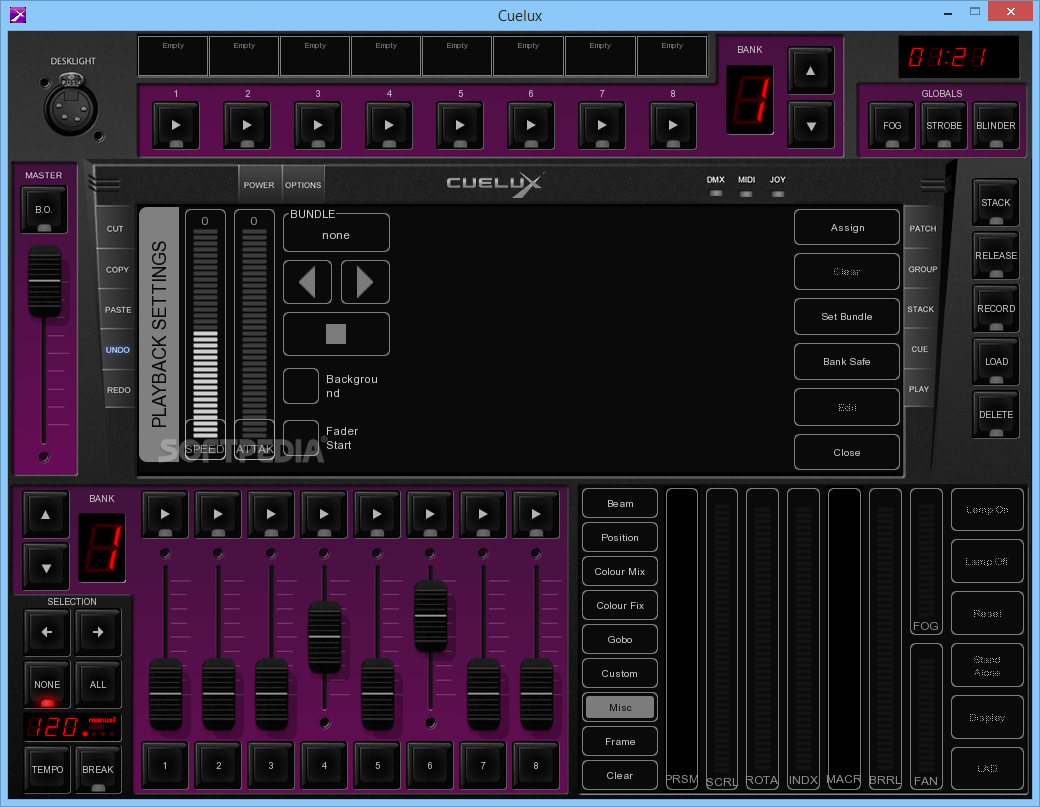Select ALL fixtures in the Selection section

(x=98, y=684)
